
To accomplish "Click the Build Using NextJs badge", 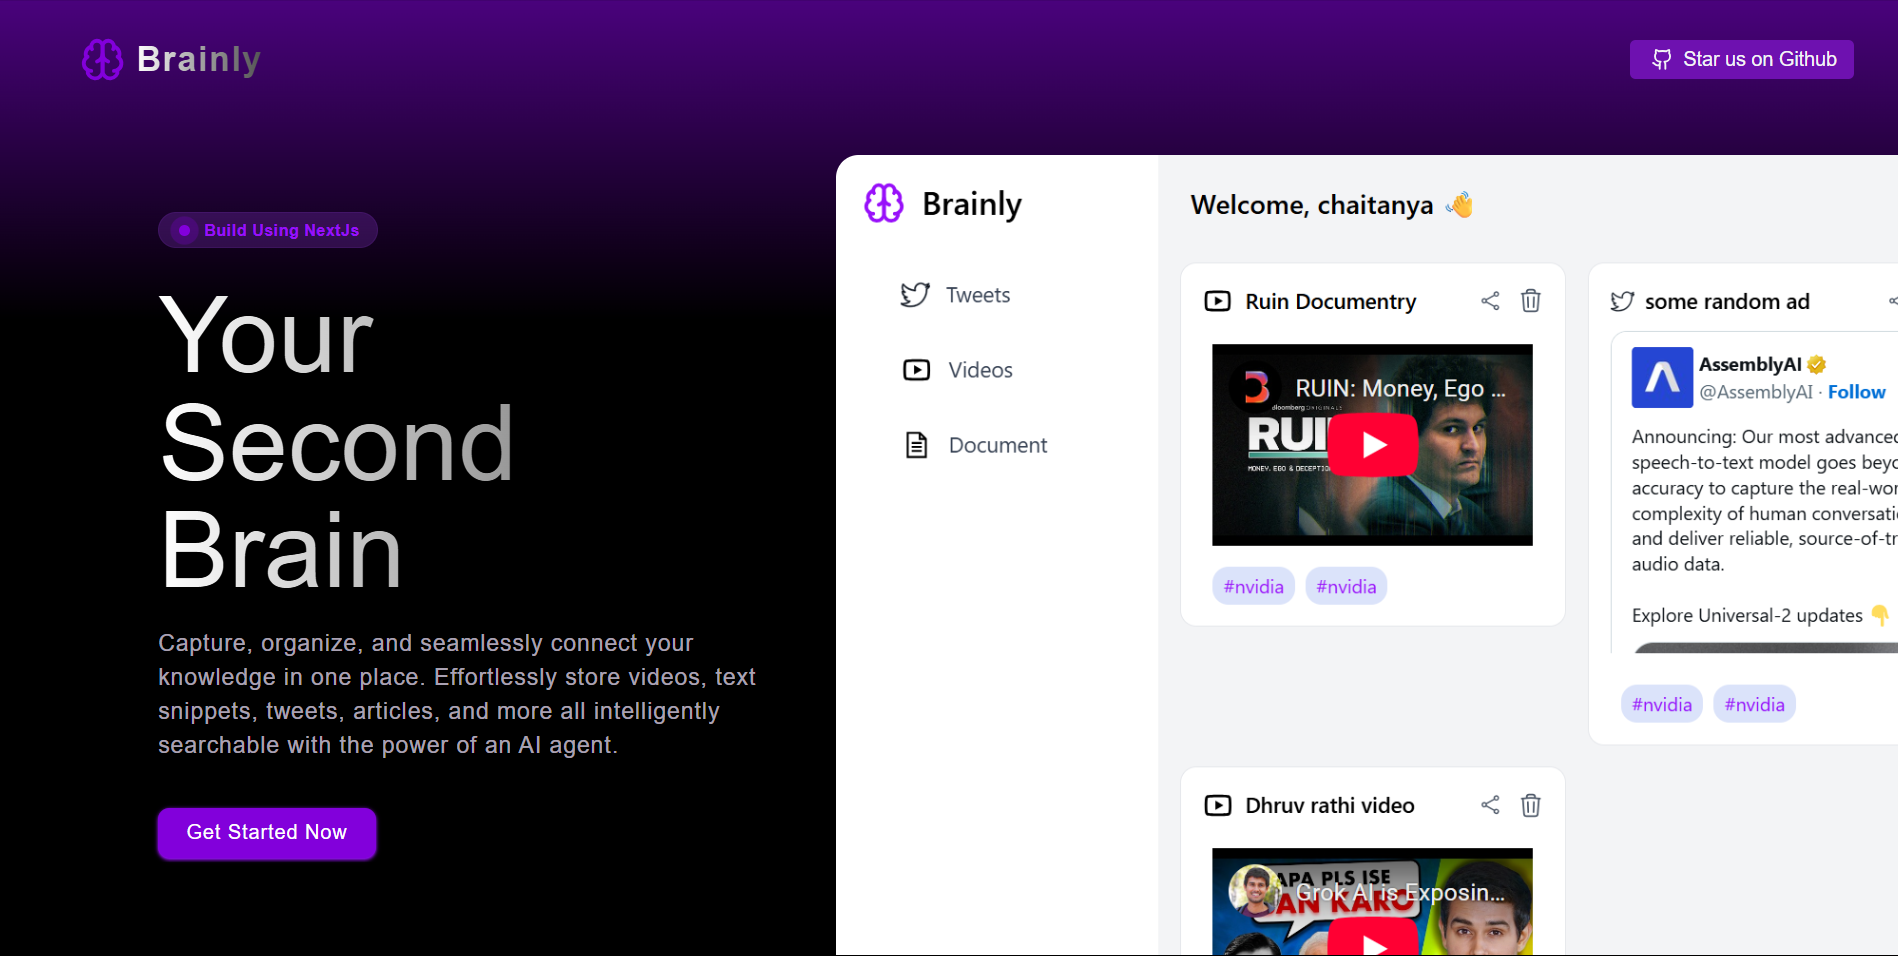I will click(x=268, y=230).
